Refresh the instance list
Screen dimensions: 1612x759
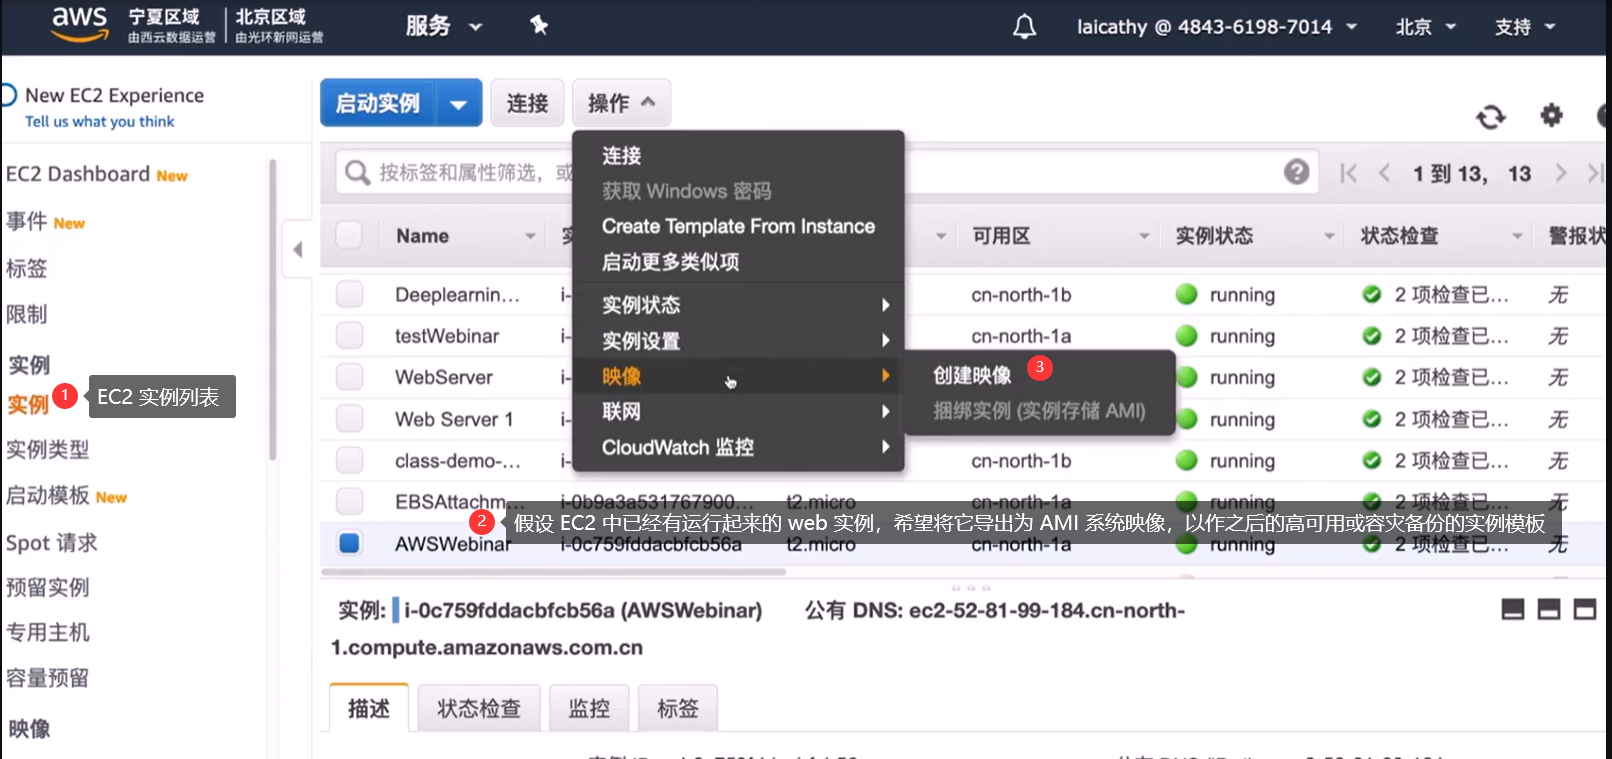coord(1490,117)
